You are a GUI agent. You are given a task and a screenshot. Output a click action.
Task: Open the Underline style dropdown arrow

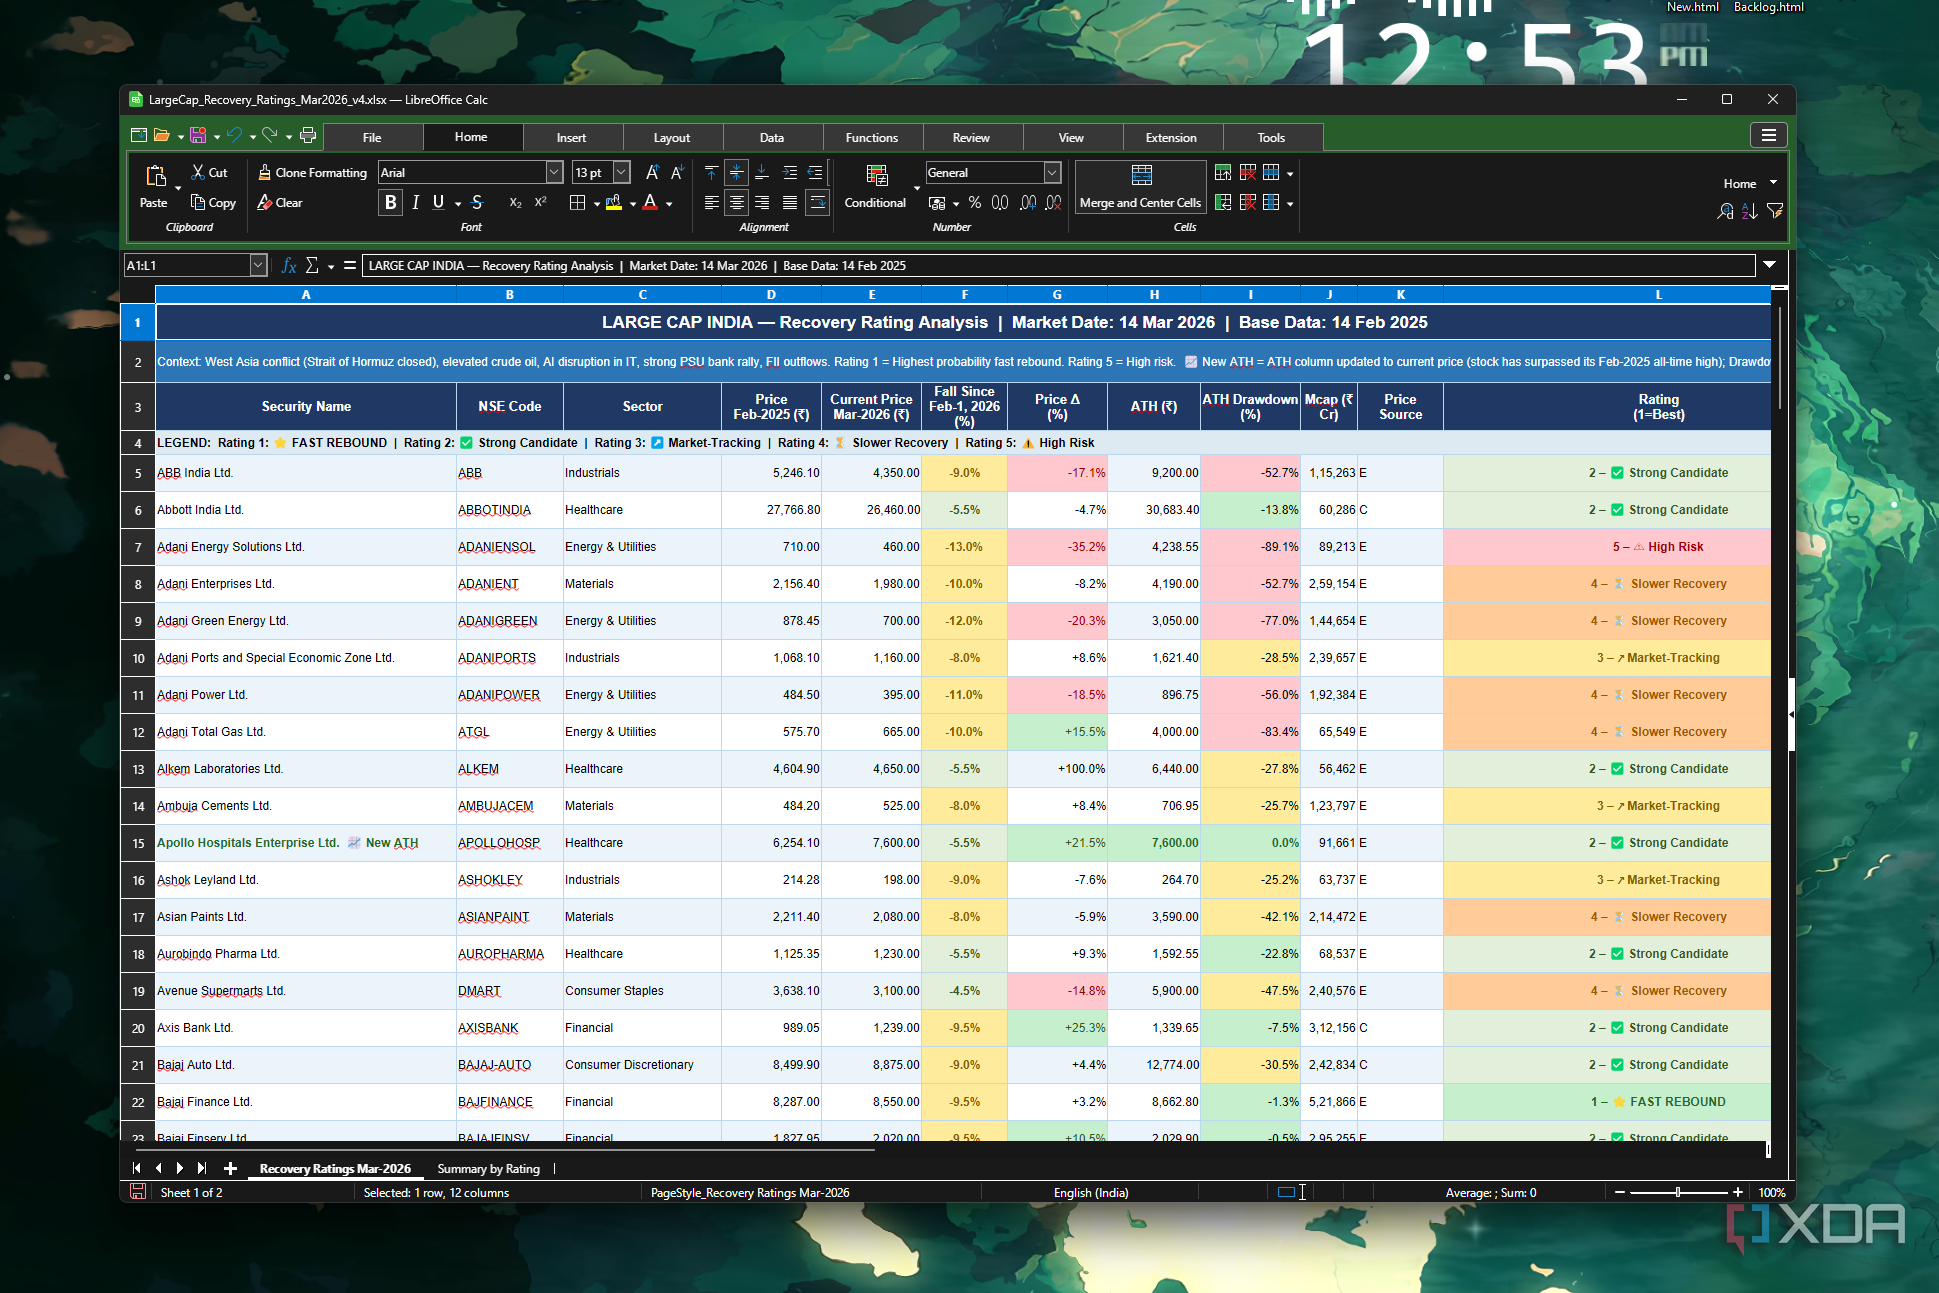click(458, 204)
